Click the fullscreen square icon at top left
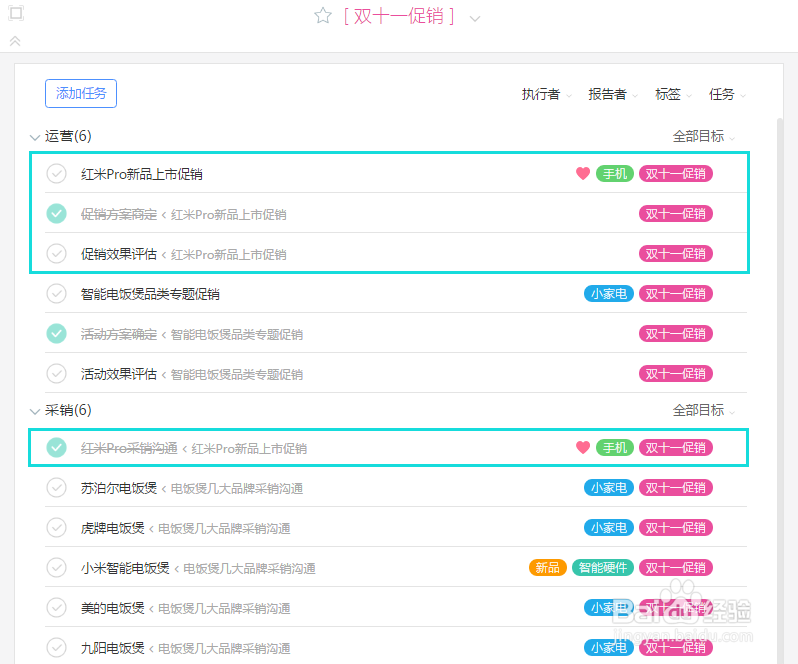798x664 pixels. [16, 13]
